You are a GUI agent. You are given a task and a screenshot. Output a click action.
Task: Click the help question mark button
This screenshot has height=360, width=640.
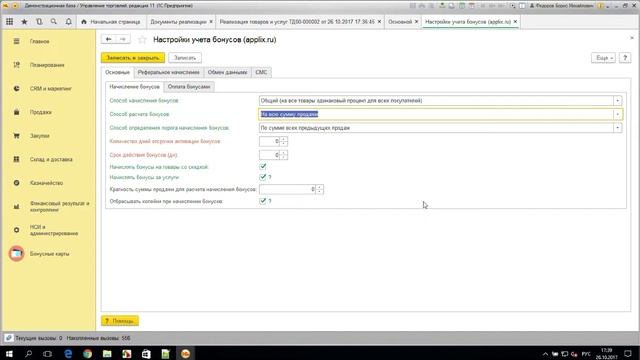(625, 58)
